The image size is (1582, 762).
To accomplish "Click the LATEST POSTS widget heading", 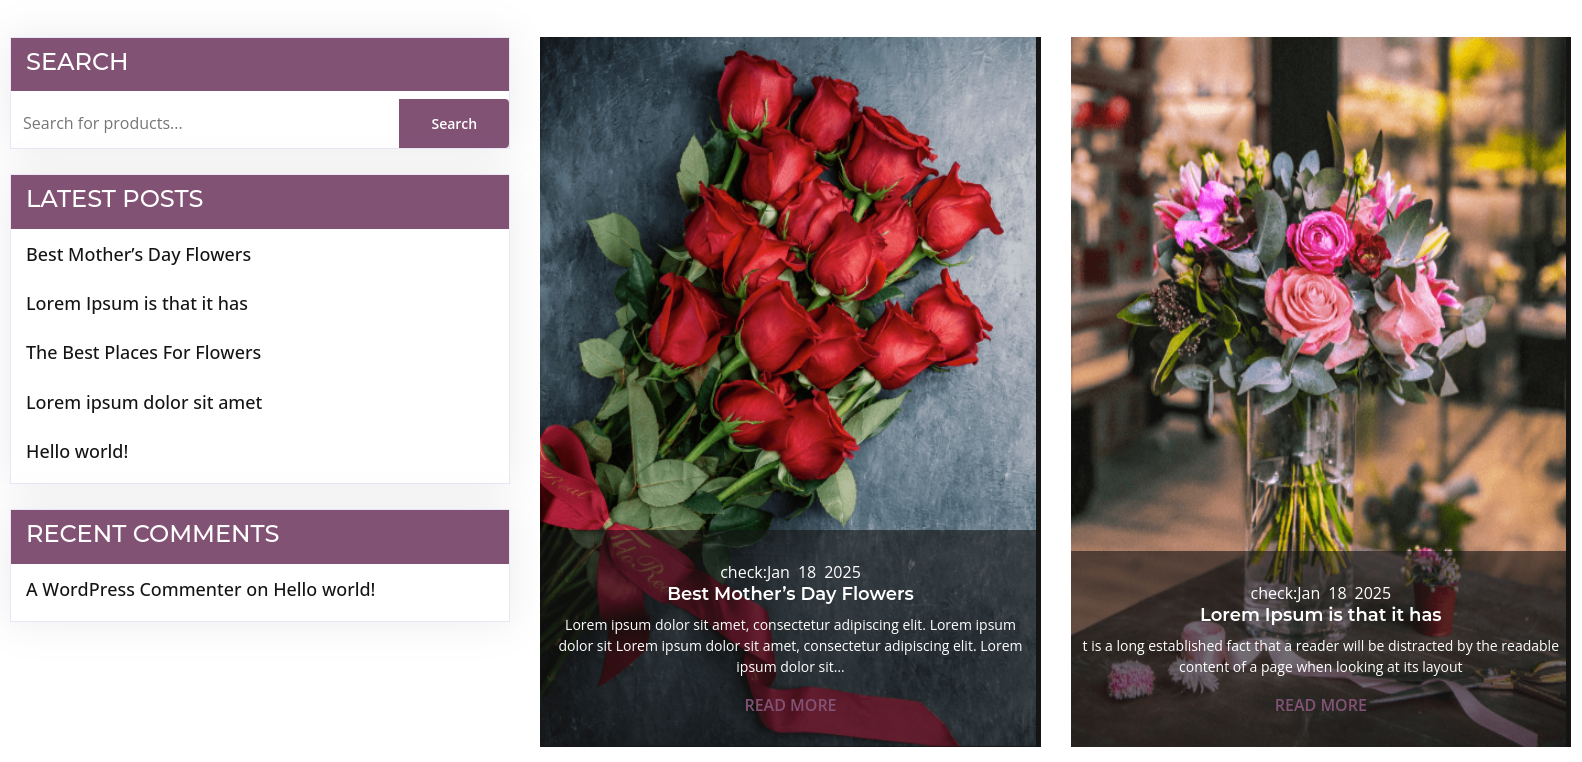I will pyautogui.click(x=114, y=199).
